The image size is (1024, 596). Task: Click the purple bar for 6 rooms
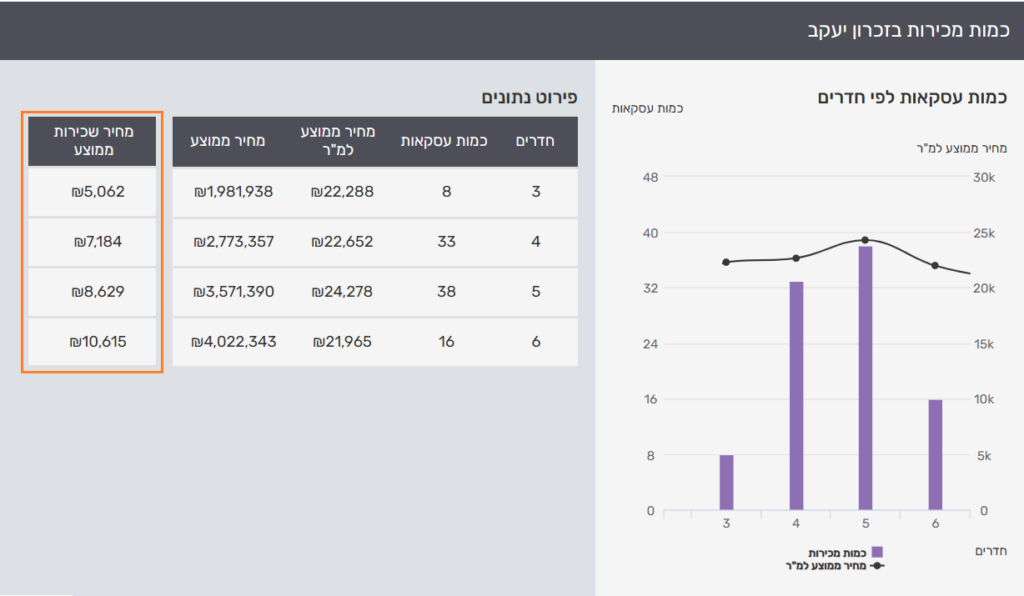point(935,454)
